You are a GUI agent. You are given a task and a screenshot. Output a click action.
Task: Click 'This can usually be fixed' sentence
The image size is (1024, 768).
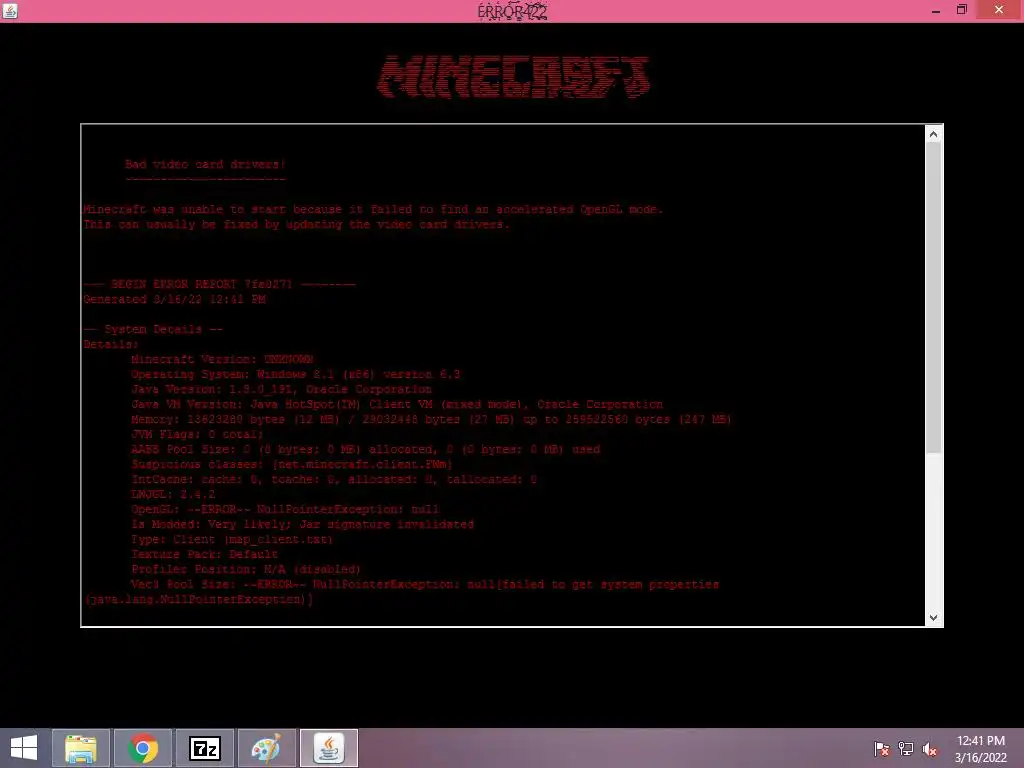[296, 224]
